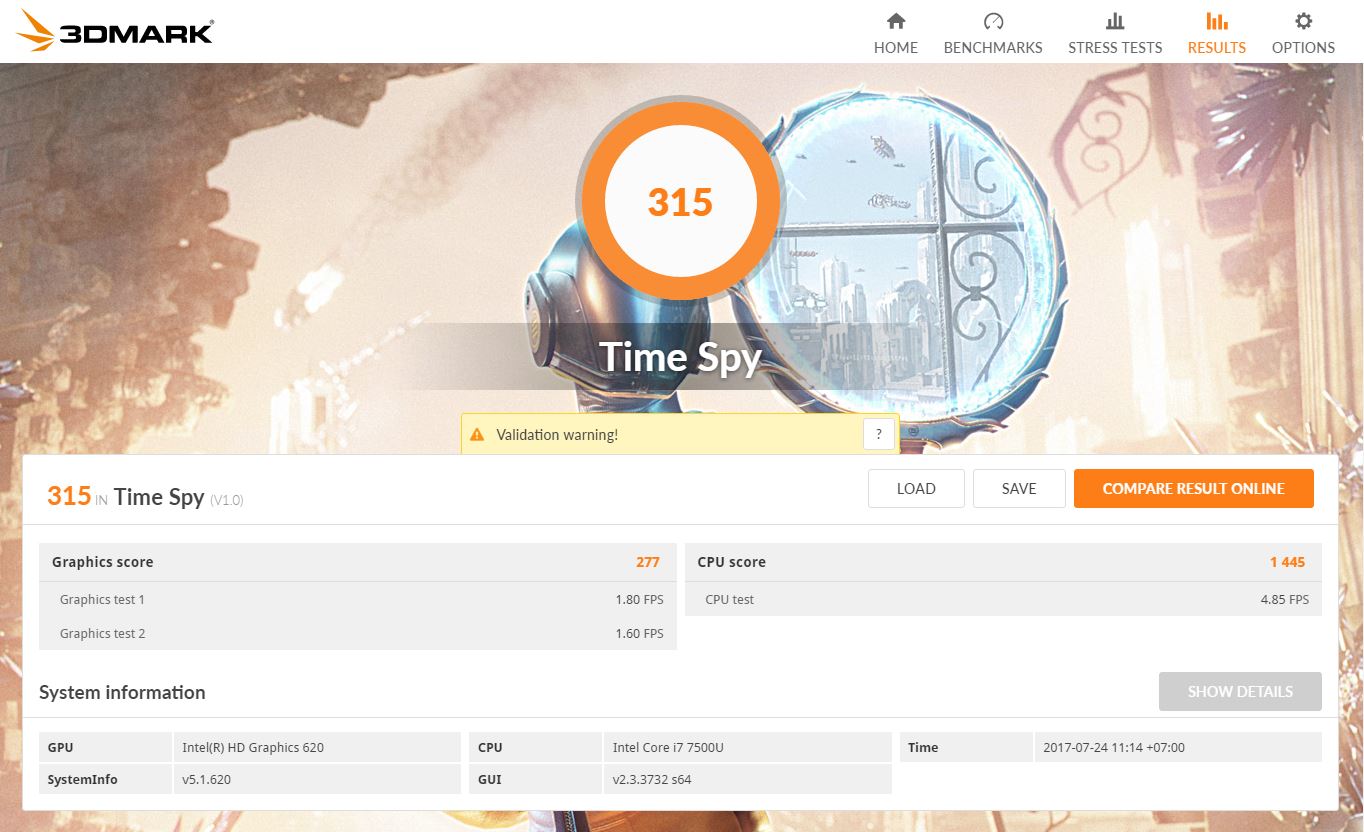Click the graphics score value 277
Viewport: 1364px width, 832px height.
point(648,562)
